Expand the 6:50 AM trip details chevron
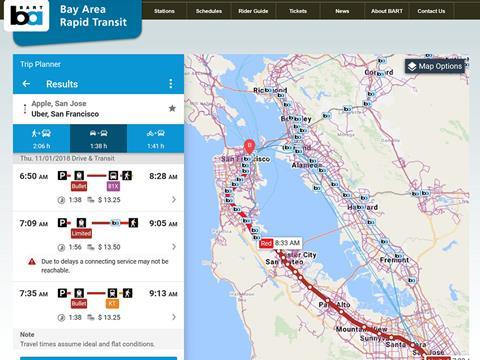Image resolution: width=480 pixels, height=360 pixels. click(x=174, y=200)
